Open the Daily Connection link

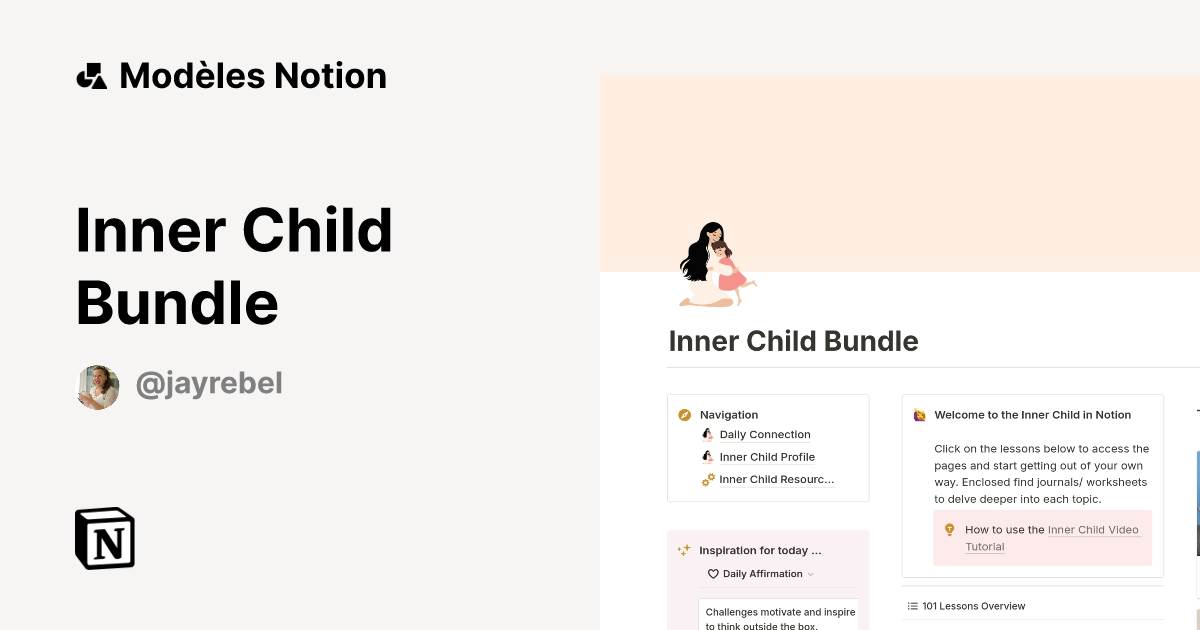pos(765,434)
